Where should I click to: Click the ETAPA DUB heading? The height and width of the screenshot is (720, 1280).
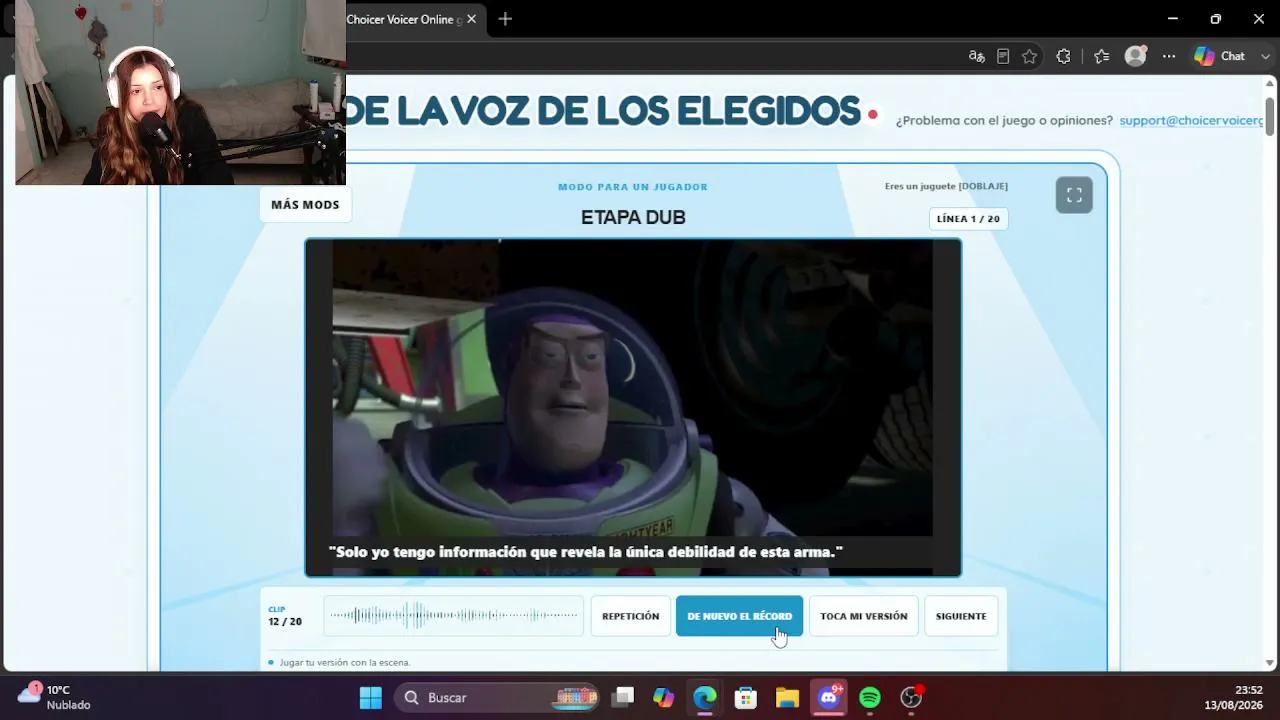click(633, 218)
